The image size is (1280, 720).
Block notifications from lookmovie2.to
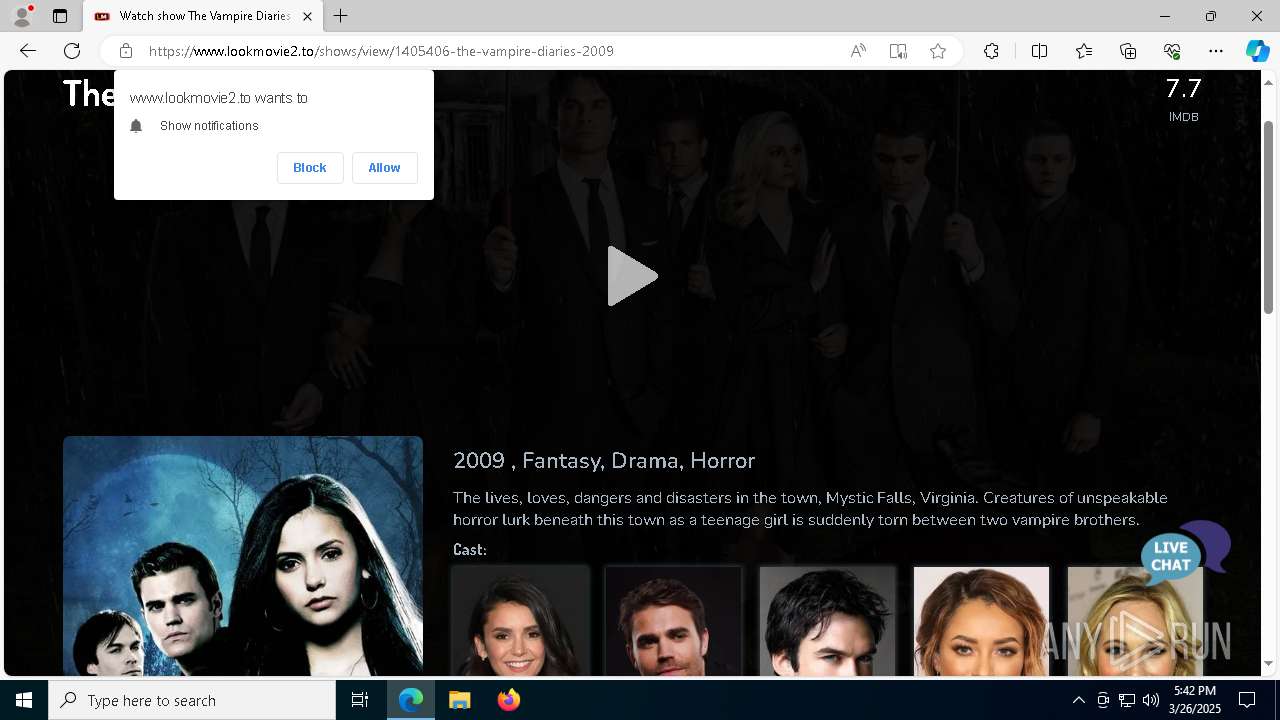click(310, 168)
